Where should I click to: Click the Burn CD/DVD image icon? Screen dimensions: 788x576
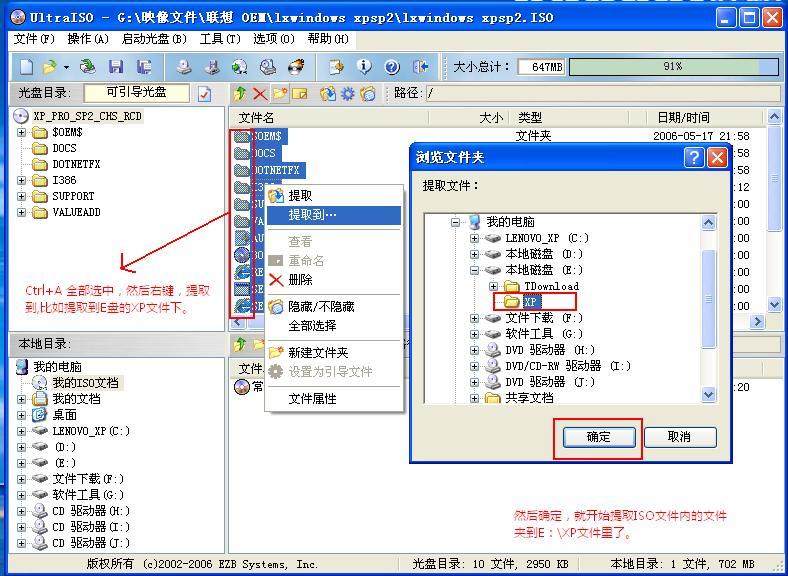coord(297,66)
